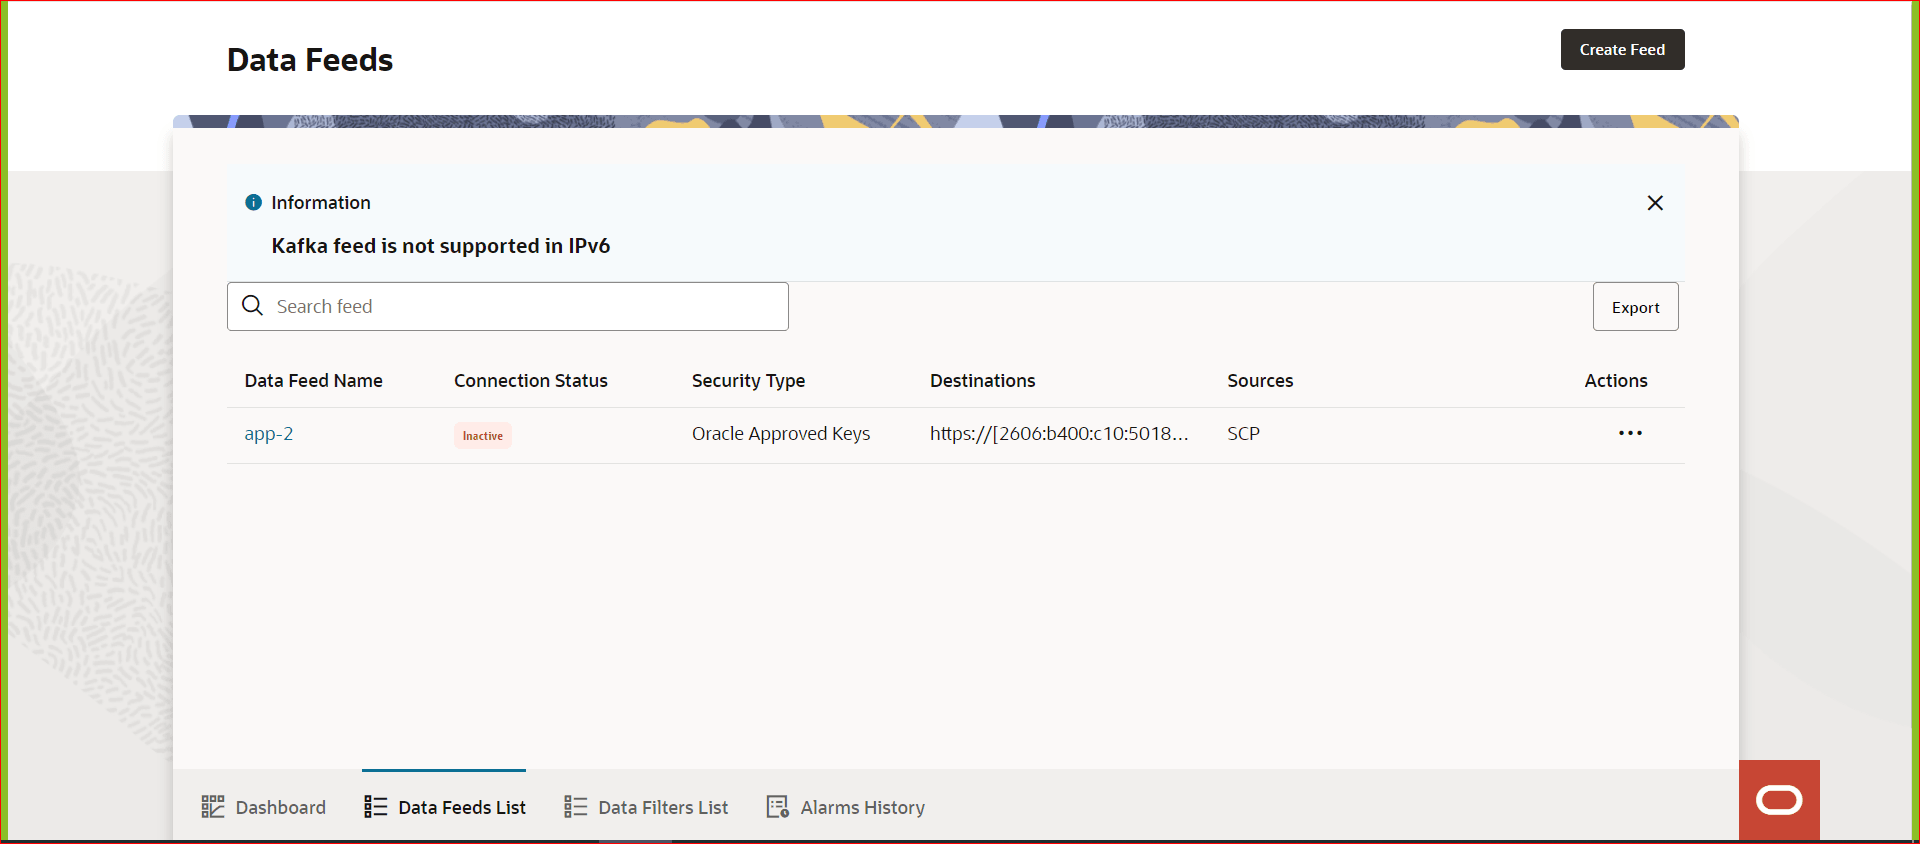Click the Inactive status badge for app-2
Viewport: 1920px width, 844px height.
point(483,435)
